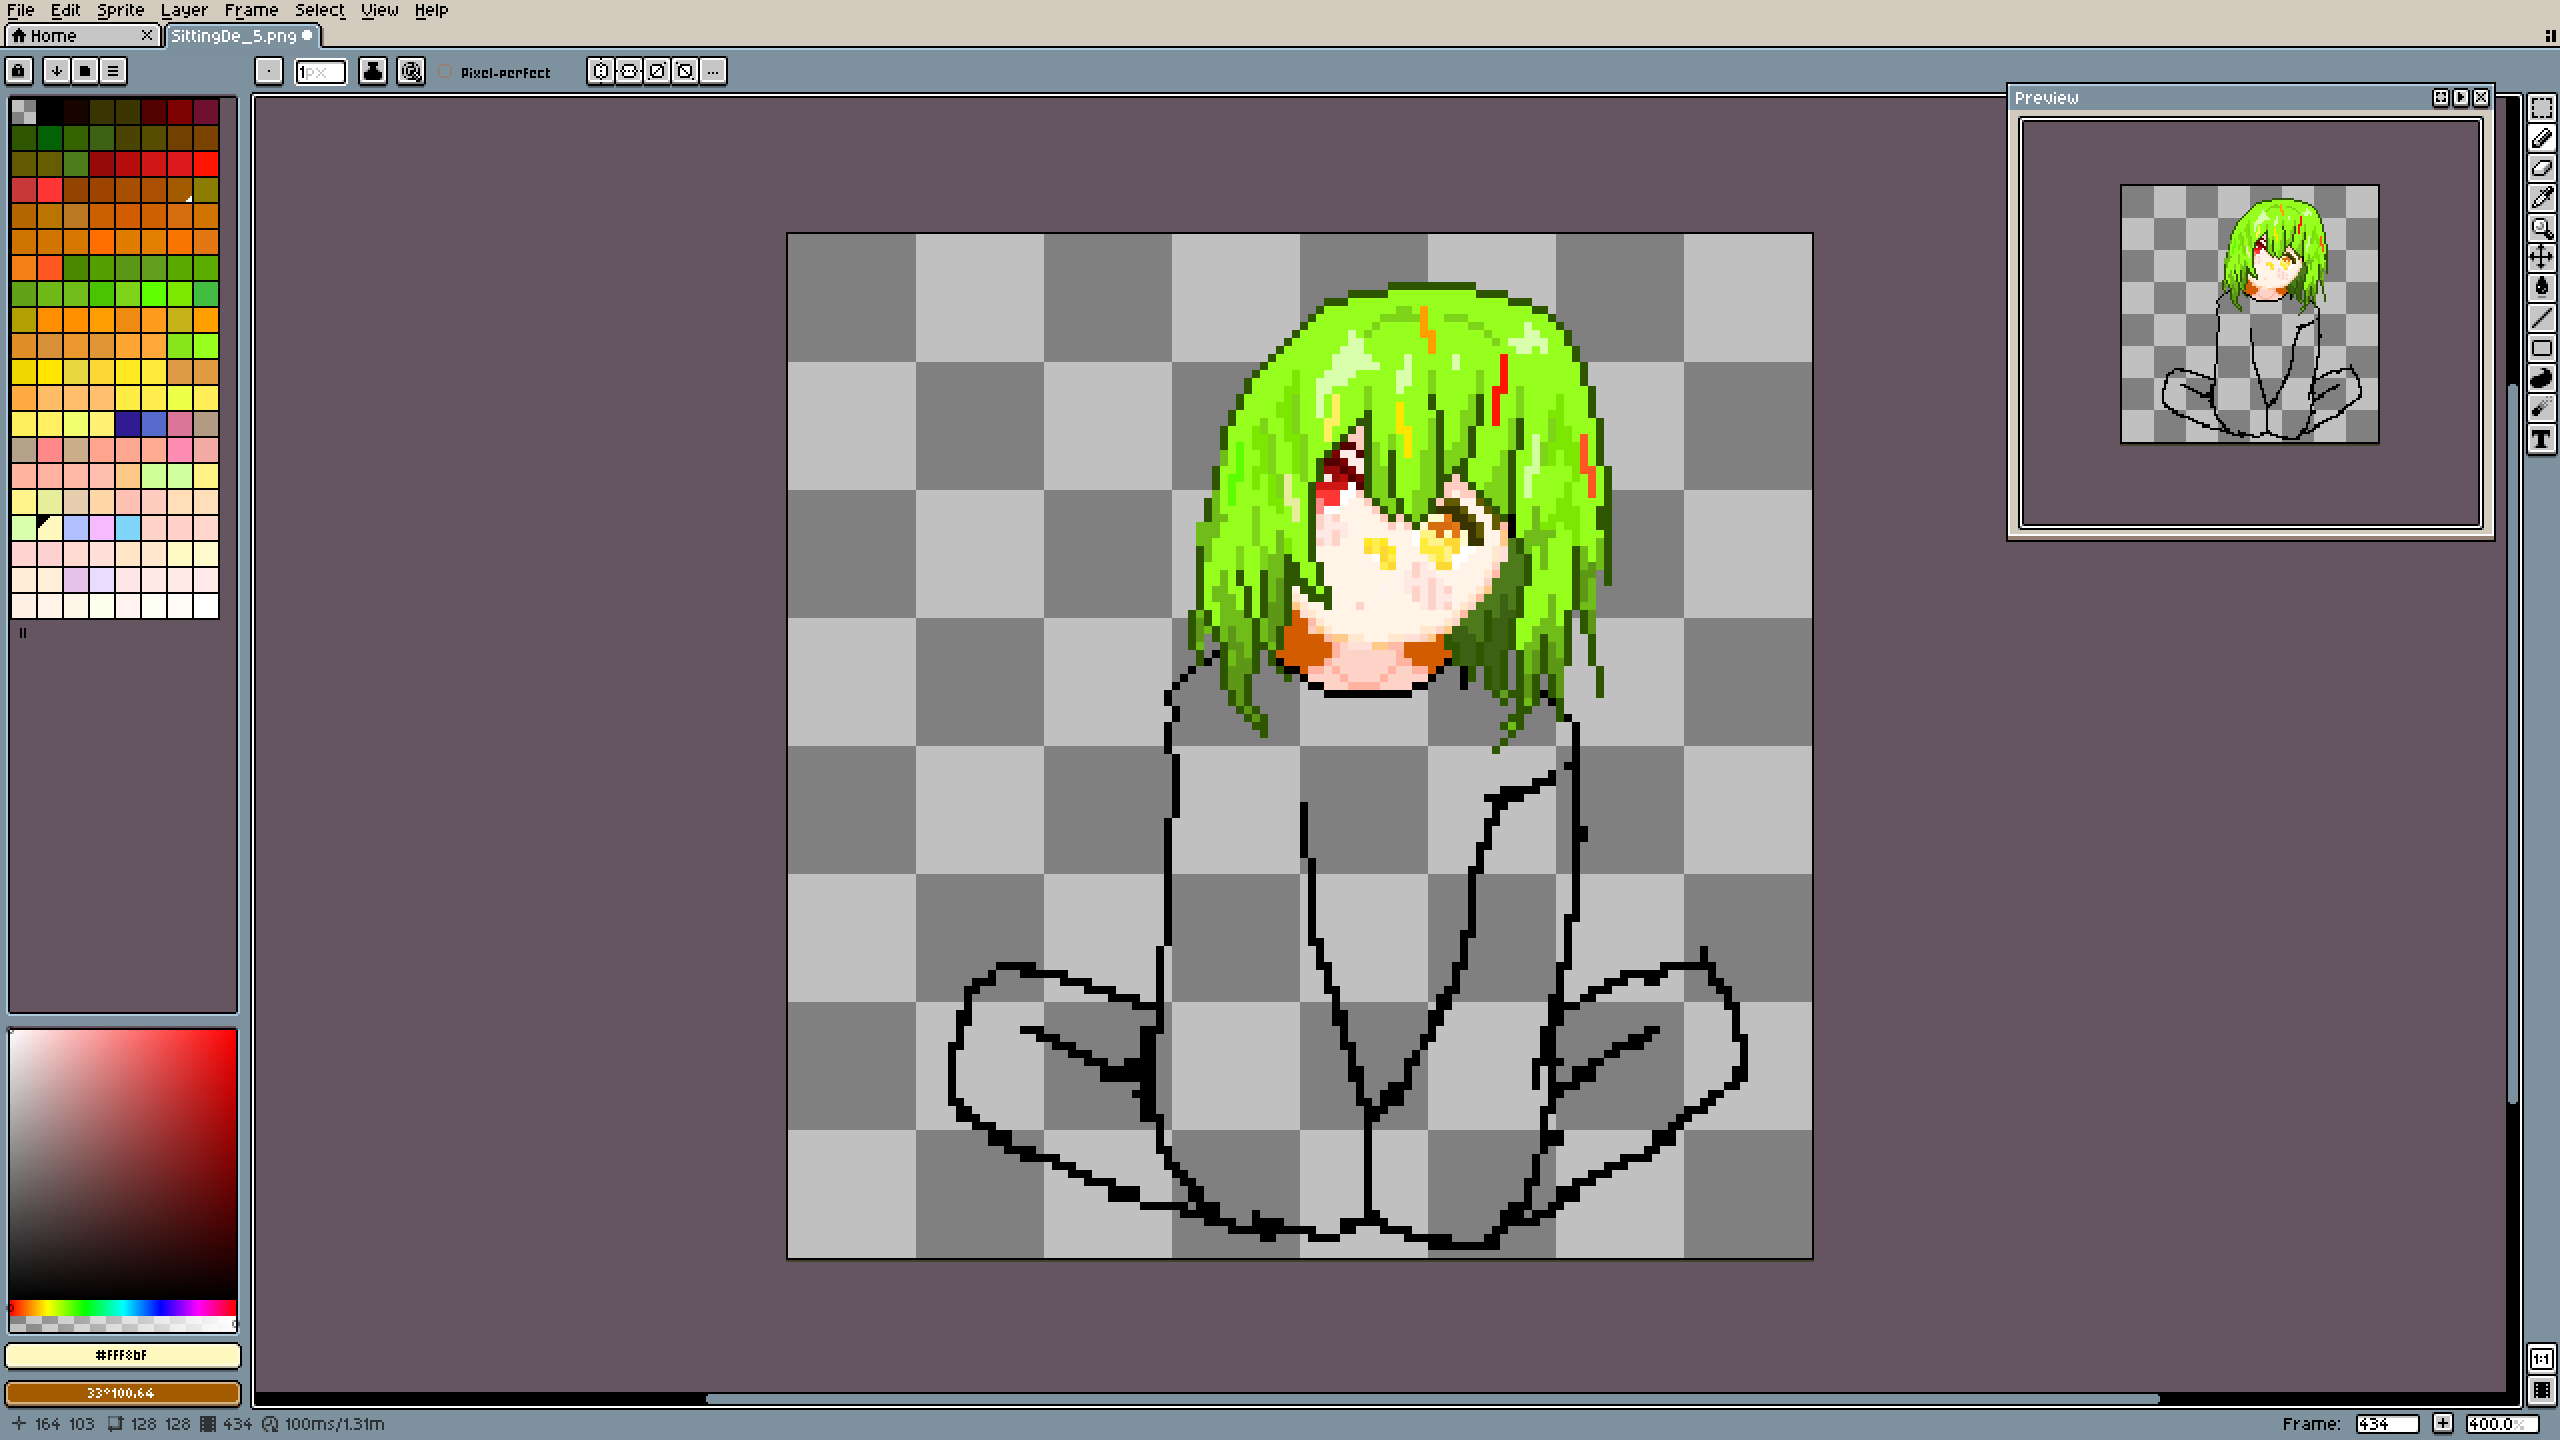The width and height of the screenshot is (2560, 1440).
Task: Open the View menu
Action: 380,10
